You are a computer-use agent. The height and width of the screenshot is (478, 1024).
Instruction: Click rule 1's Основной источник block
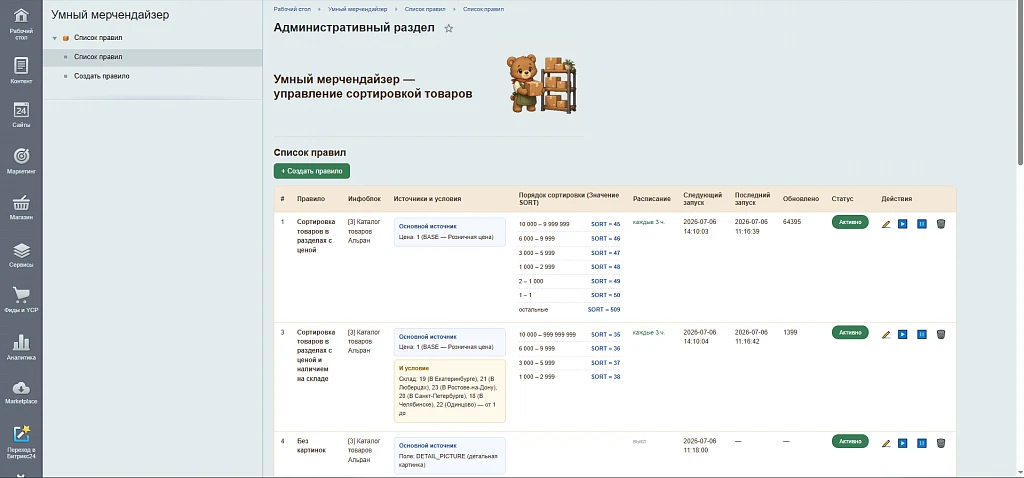449,232
